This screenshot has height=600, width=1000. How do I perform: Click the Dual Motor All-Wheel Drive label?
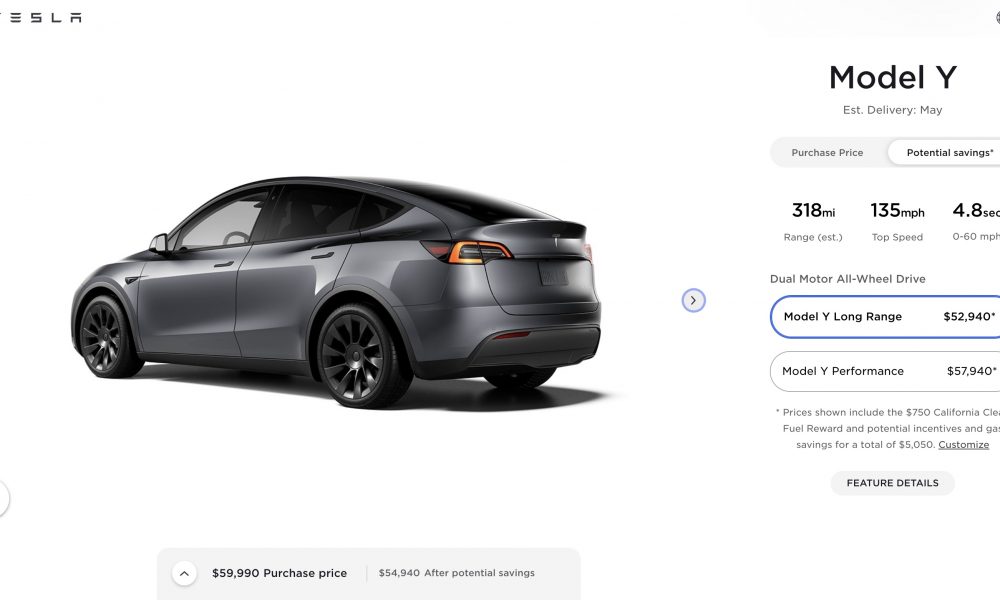click(848, 279)
